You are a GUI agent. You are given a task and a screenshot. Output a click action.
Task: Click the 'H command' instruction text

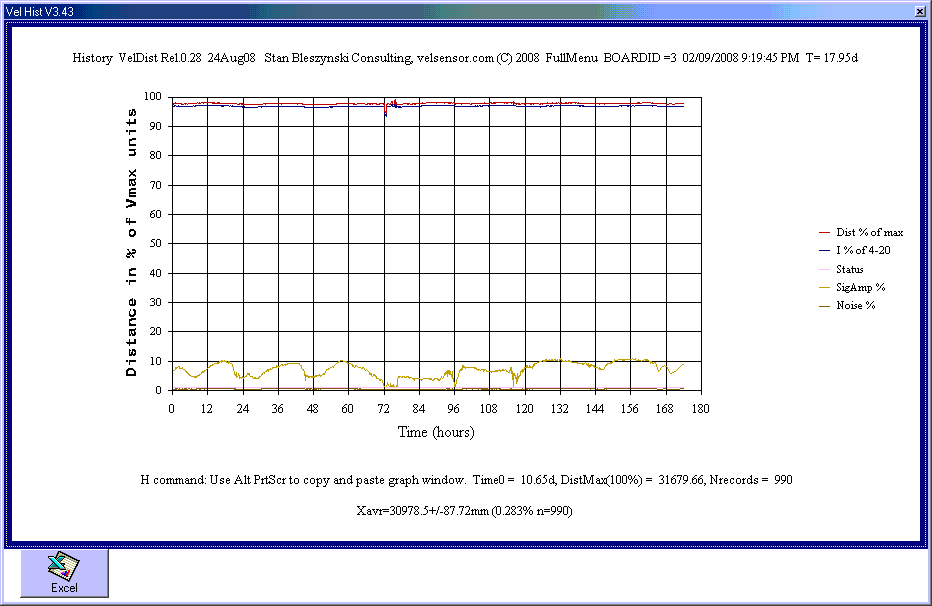[x=466, y=480]
